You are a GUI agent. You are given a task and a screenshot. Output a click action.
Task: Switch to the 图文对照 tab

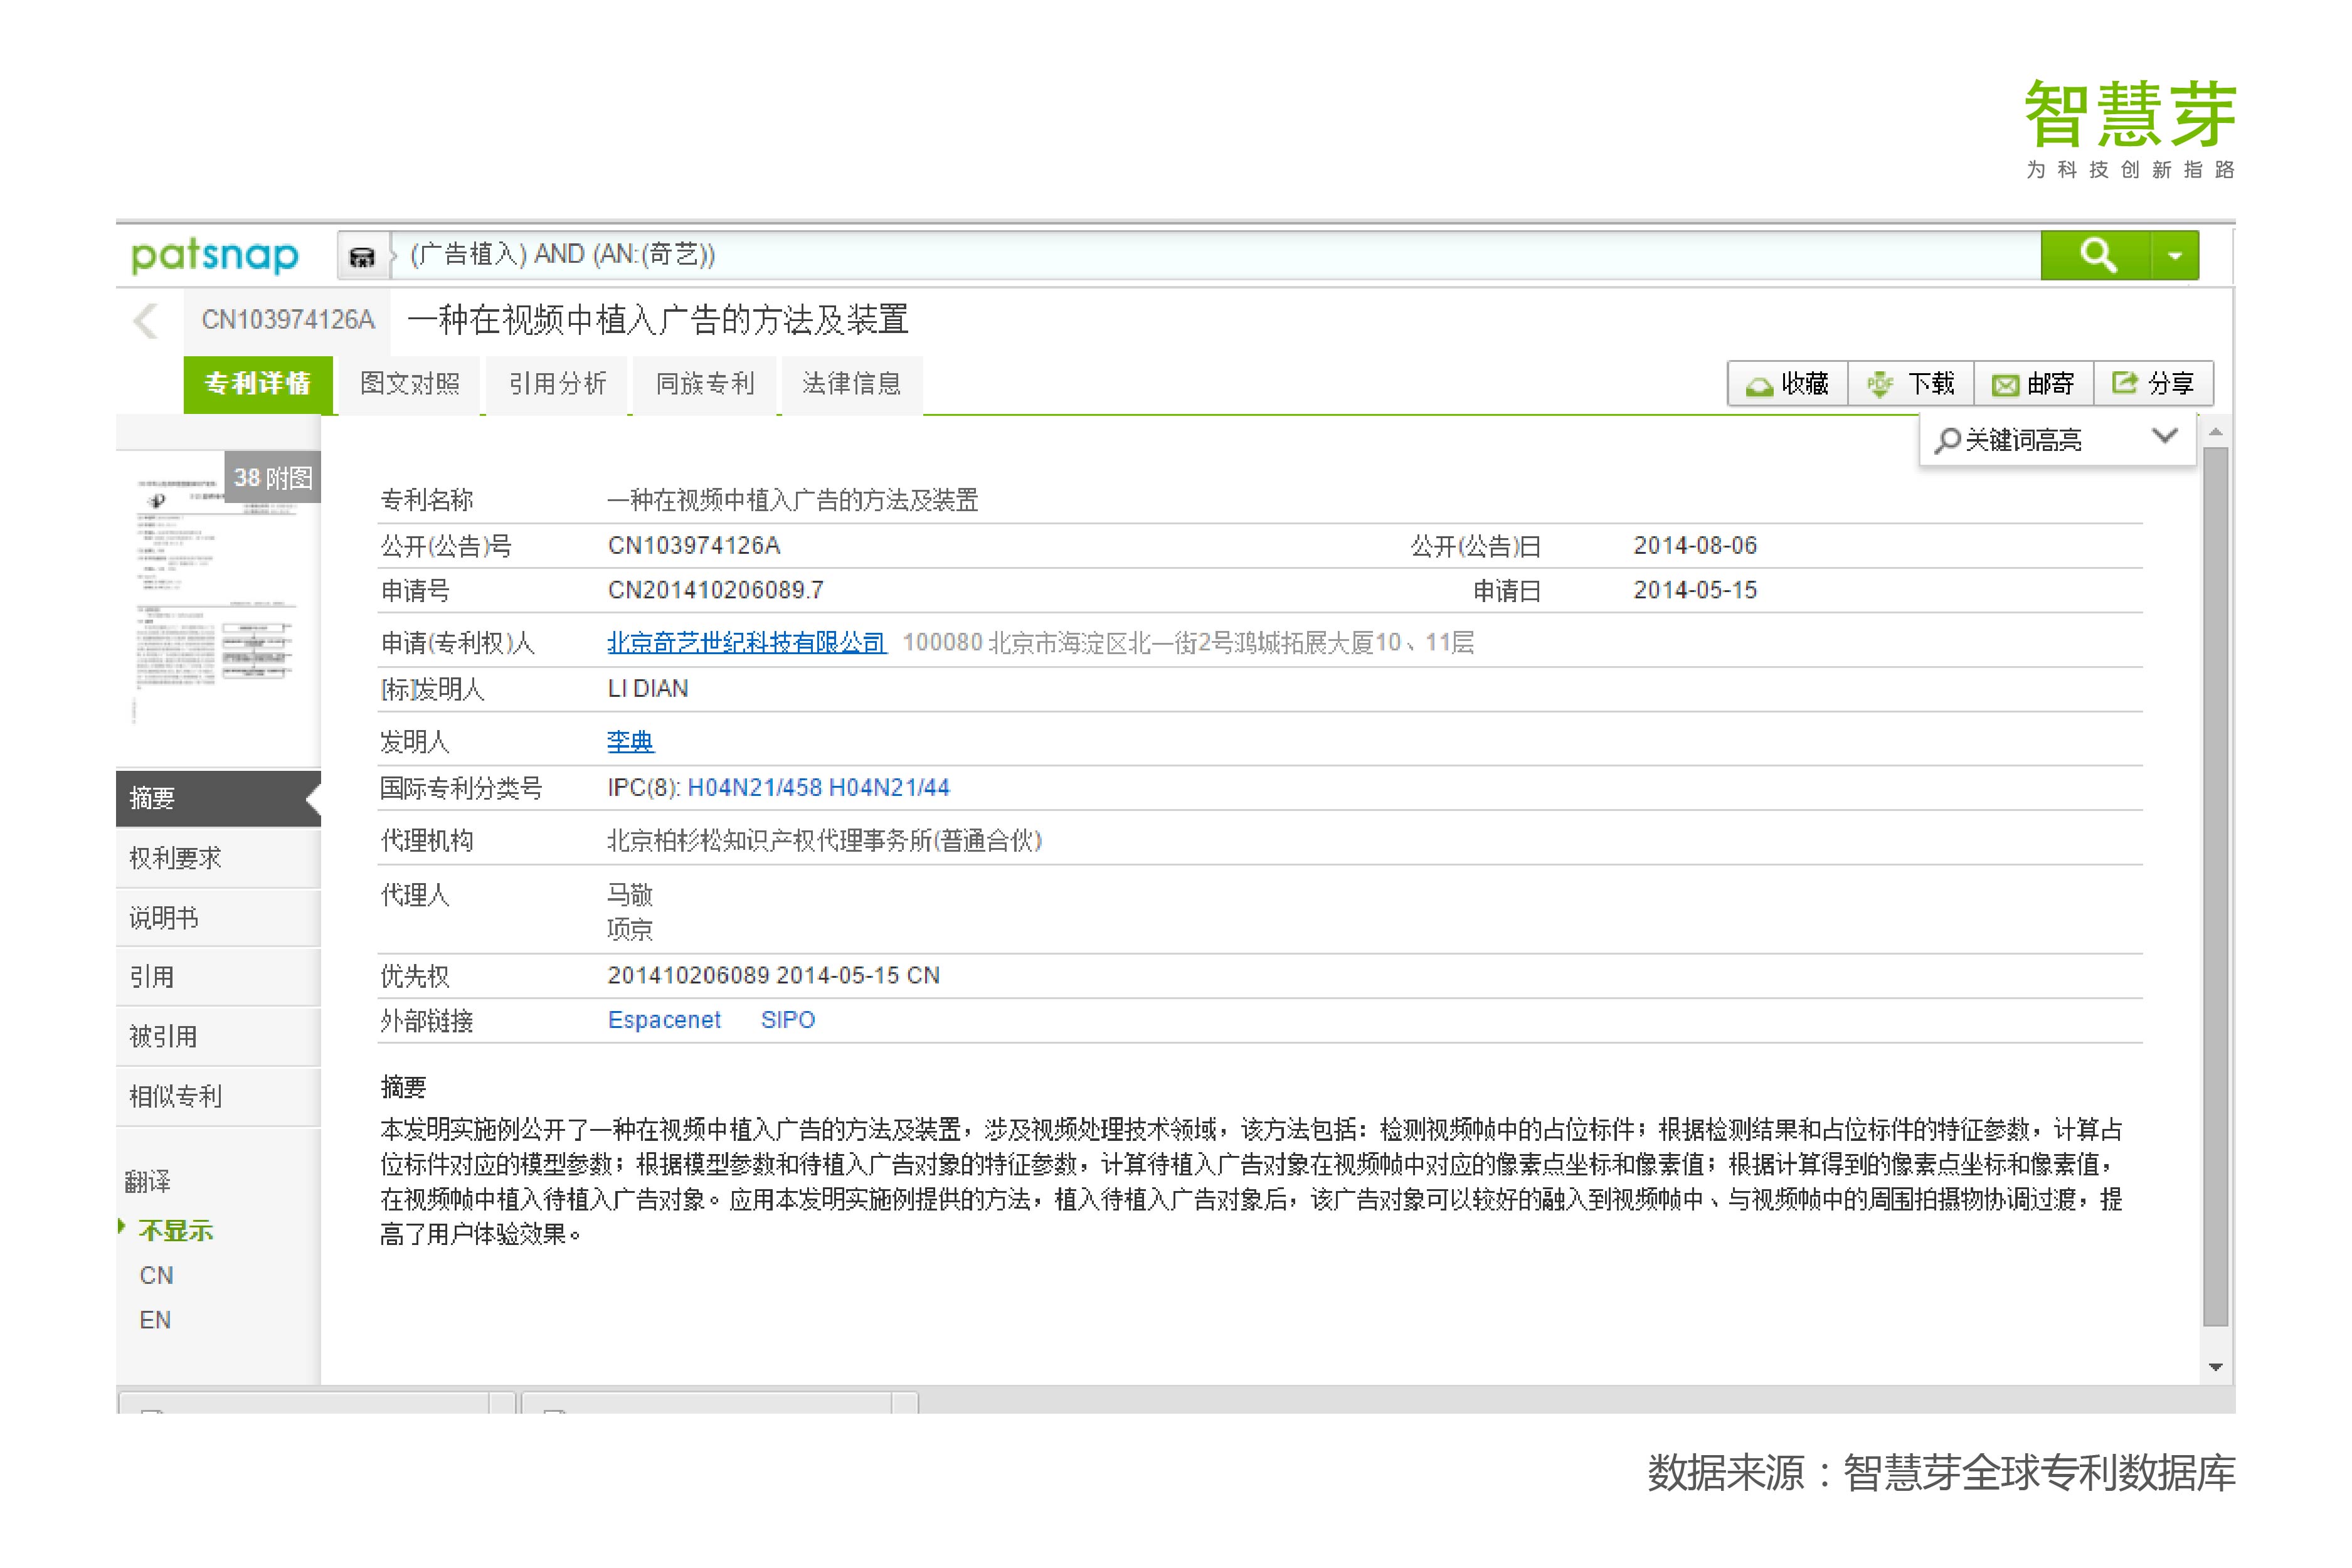tap(410, 384)
